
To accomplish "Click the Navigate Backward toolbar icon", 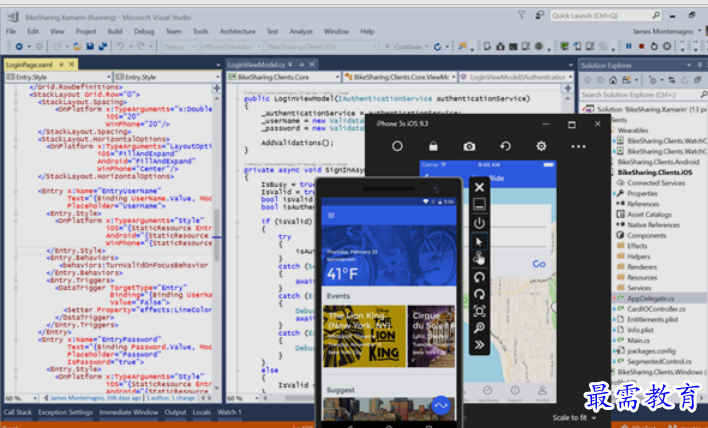I will 19,47.
